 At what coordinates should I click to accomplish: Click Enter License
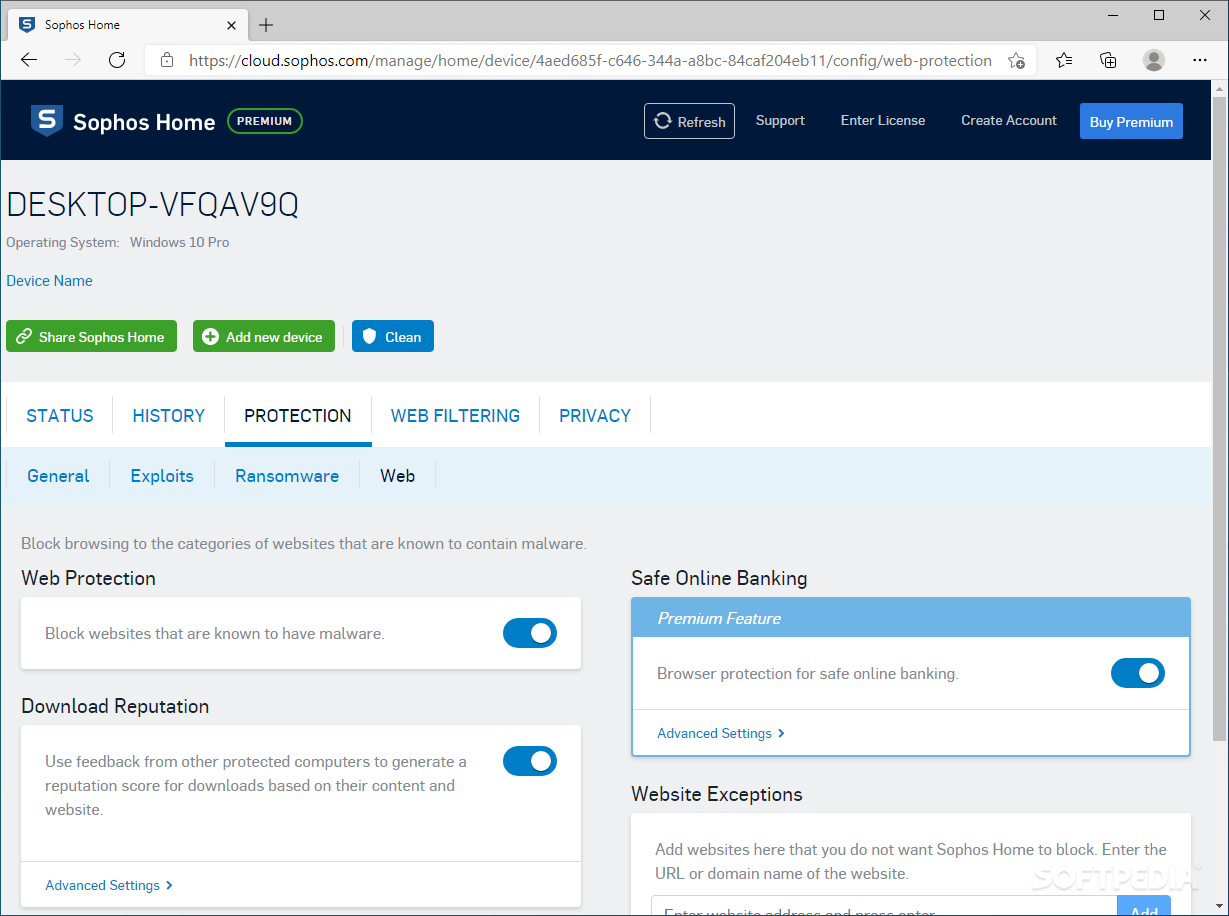click(883, 120)
